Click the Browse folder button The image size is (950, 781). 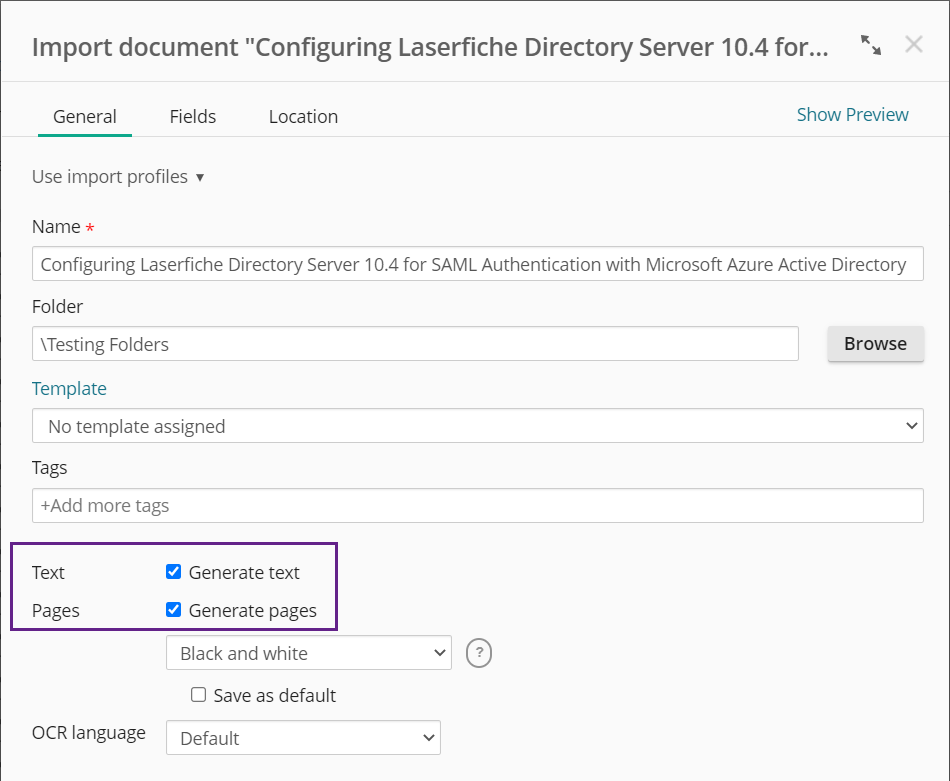875,344
